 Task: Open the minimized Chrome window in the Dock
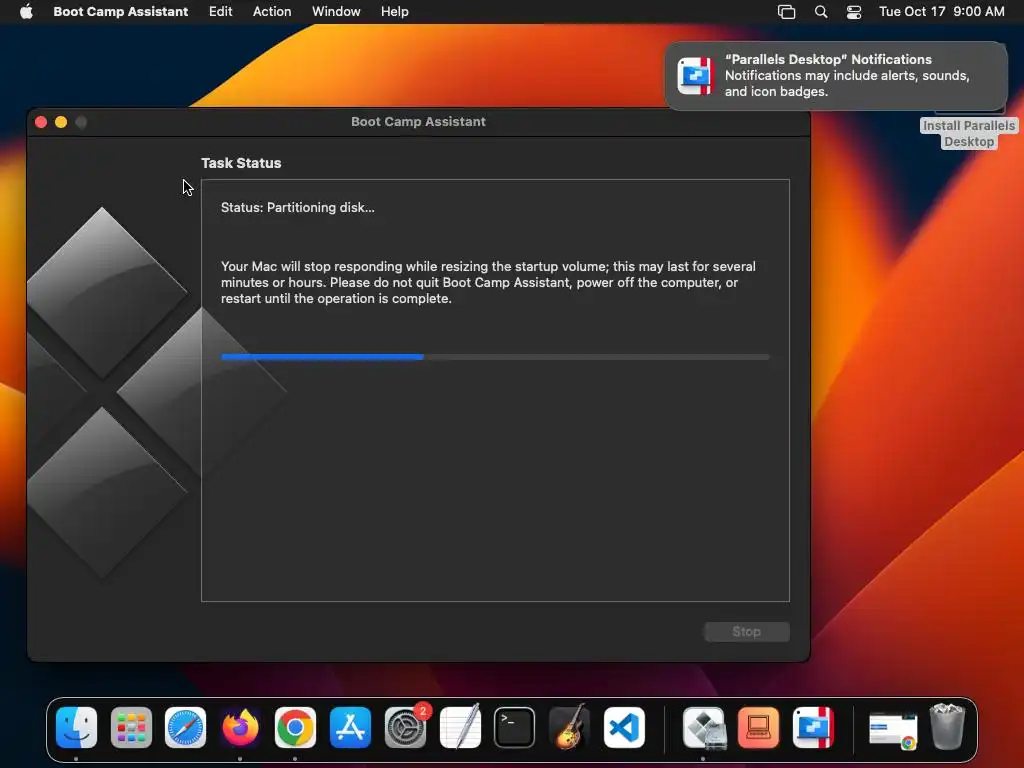click(x=893, y=729)
